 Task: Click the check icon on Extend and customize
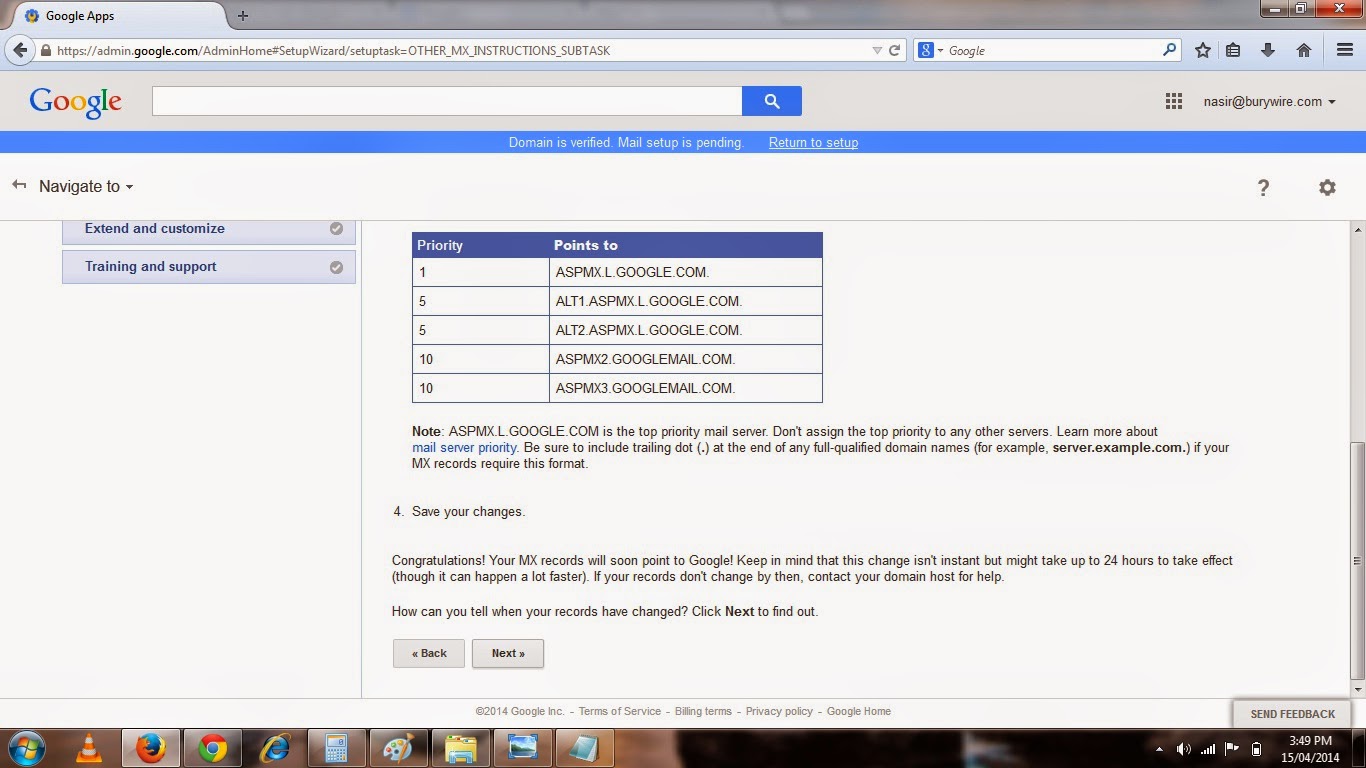click(x=336, y=229)
